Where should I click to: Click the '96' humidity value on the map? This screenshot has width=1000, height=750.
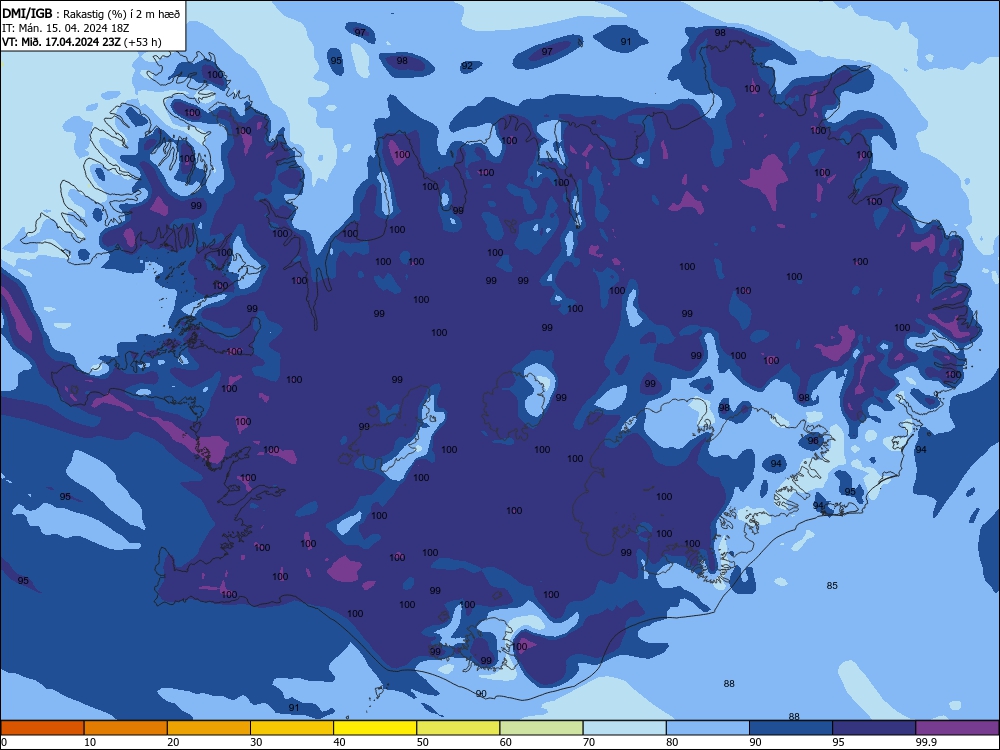pyautogui.click(x=813, y=441)
